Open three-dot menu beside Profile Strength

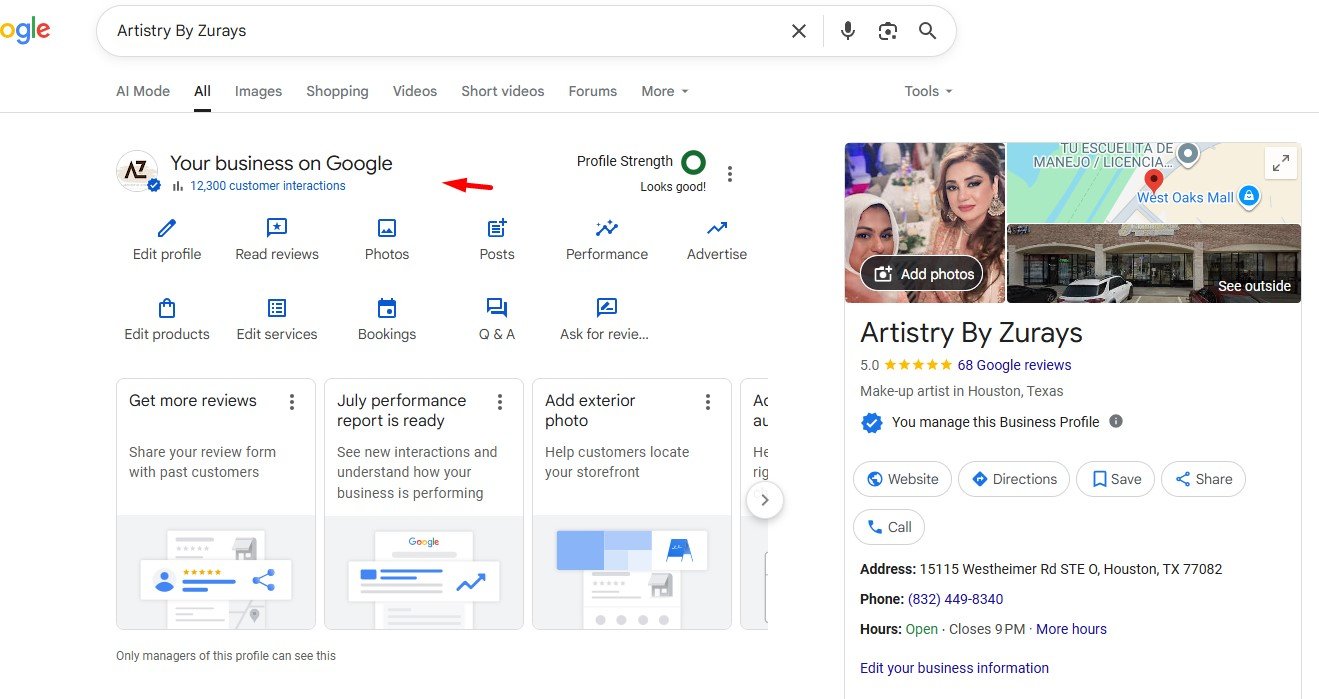point(730,174)
